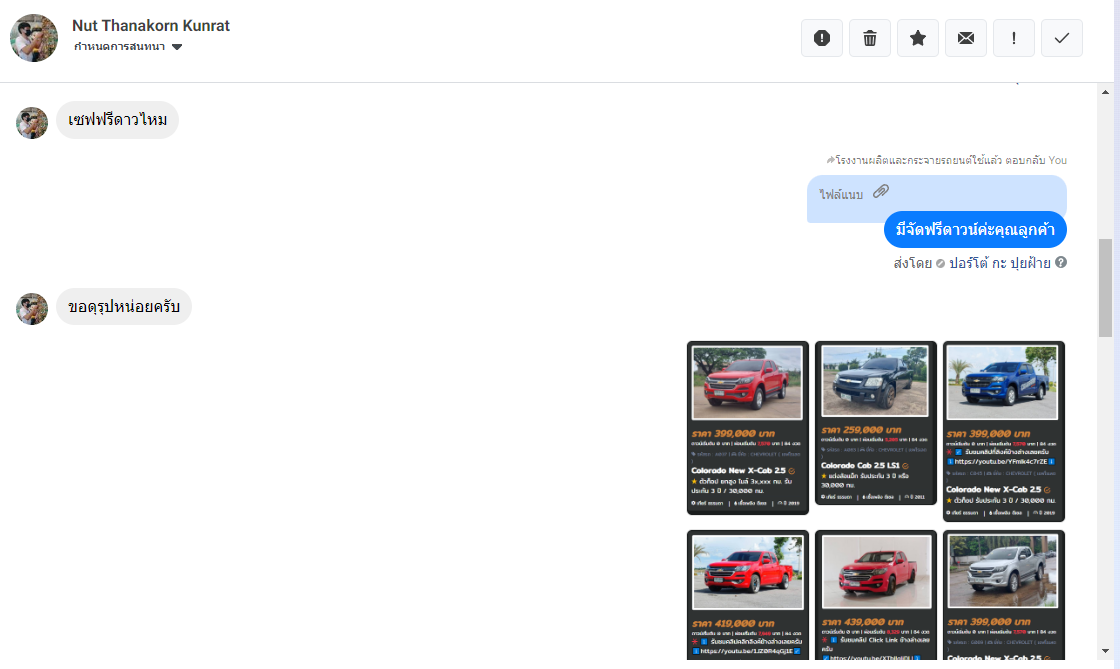1120x669 pixels.
Task: Open sender name ปอร์โต้ กะ ปุยฝ้าย
Action: coord(999,263)
